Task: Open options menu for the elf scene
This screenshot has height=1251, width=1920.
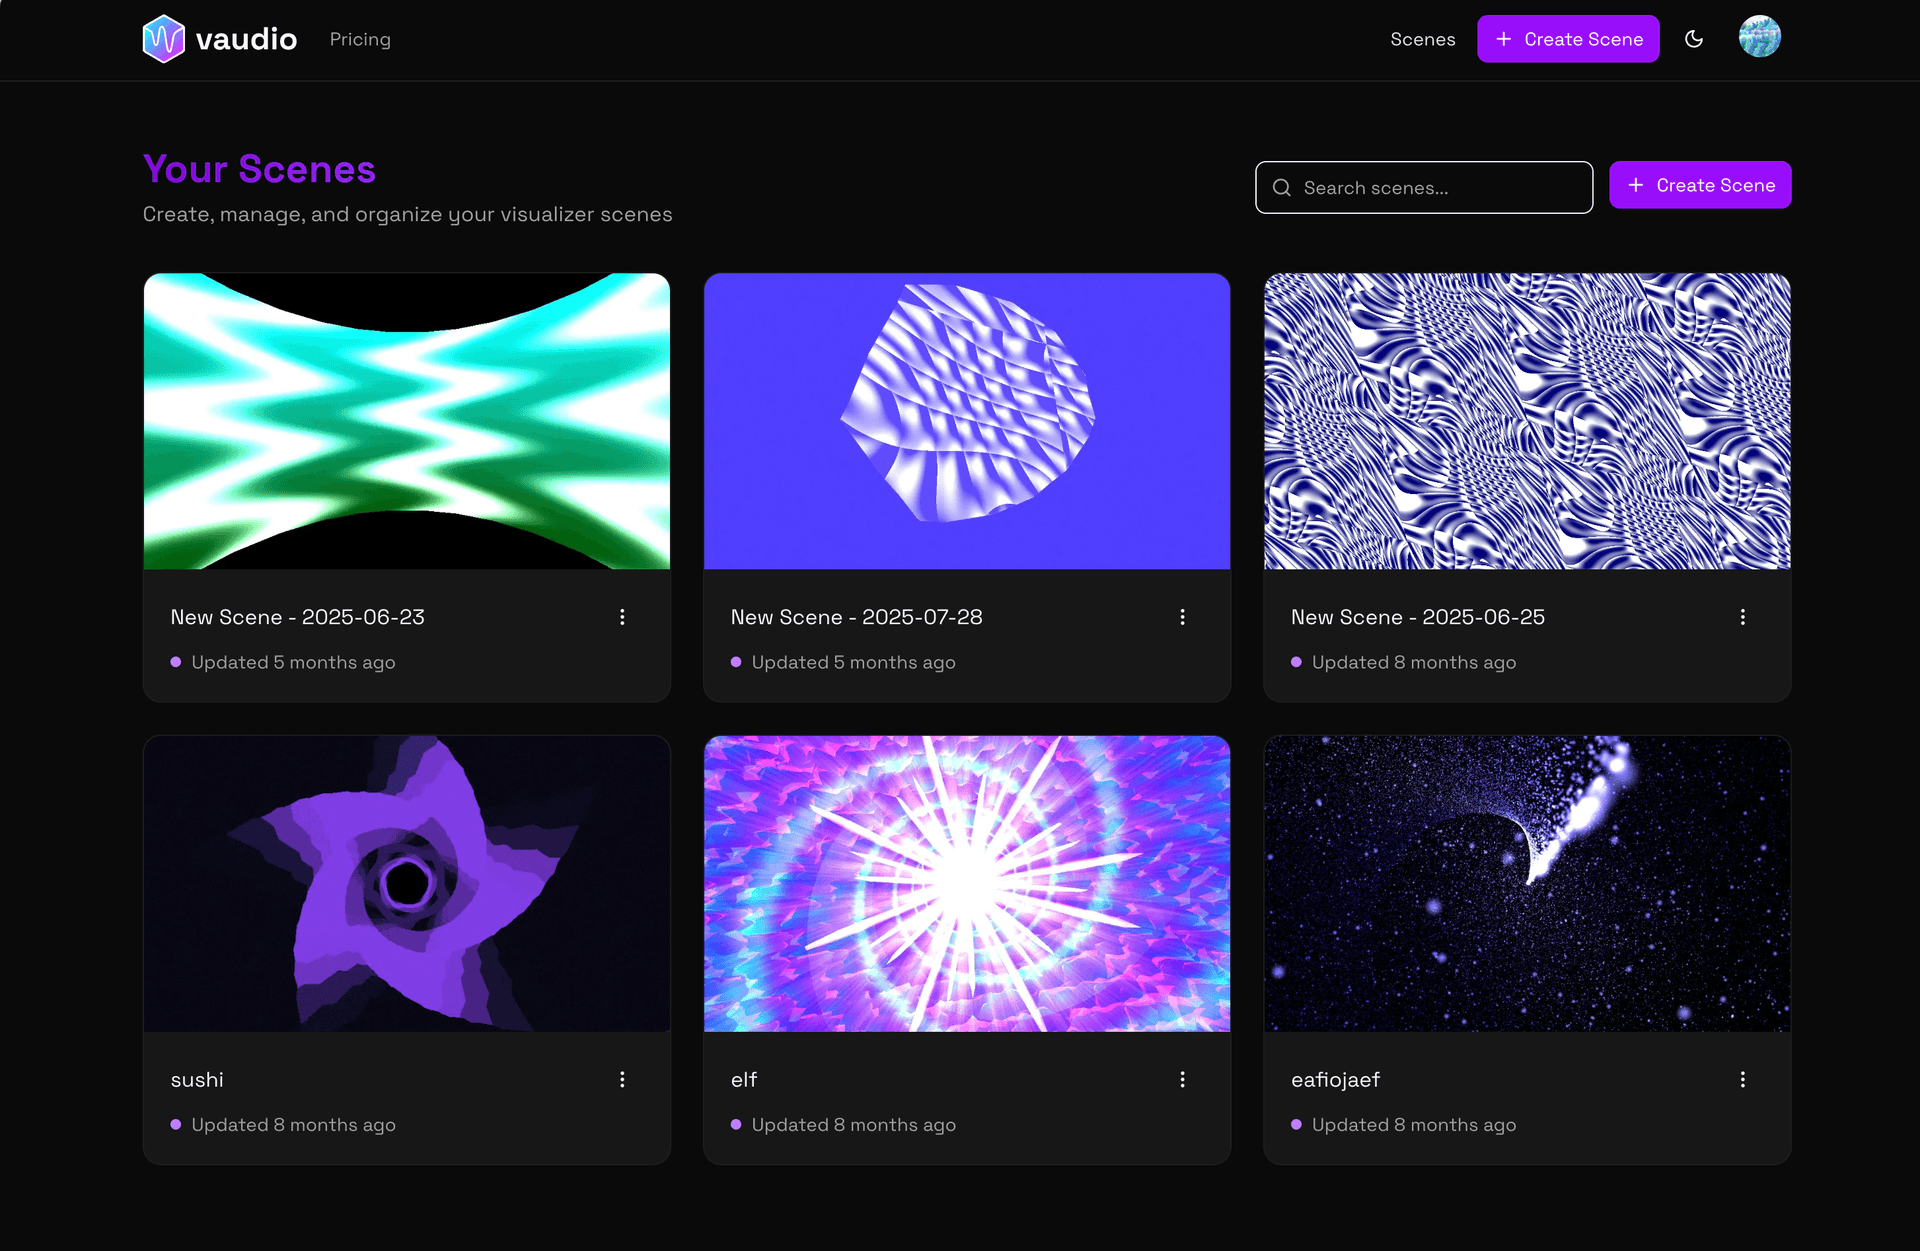Action: click(x=1183, y=1079)
